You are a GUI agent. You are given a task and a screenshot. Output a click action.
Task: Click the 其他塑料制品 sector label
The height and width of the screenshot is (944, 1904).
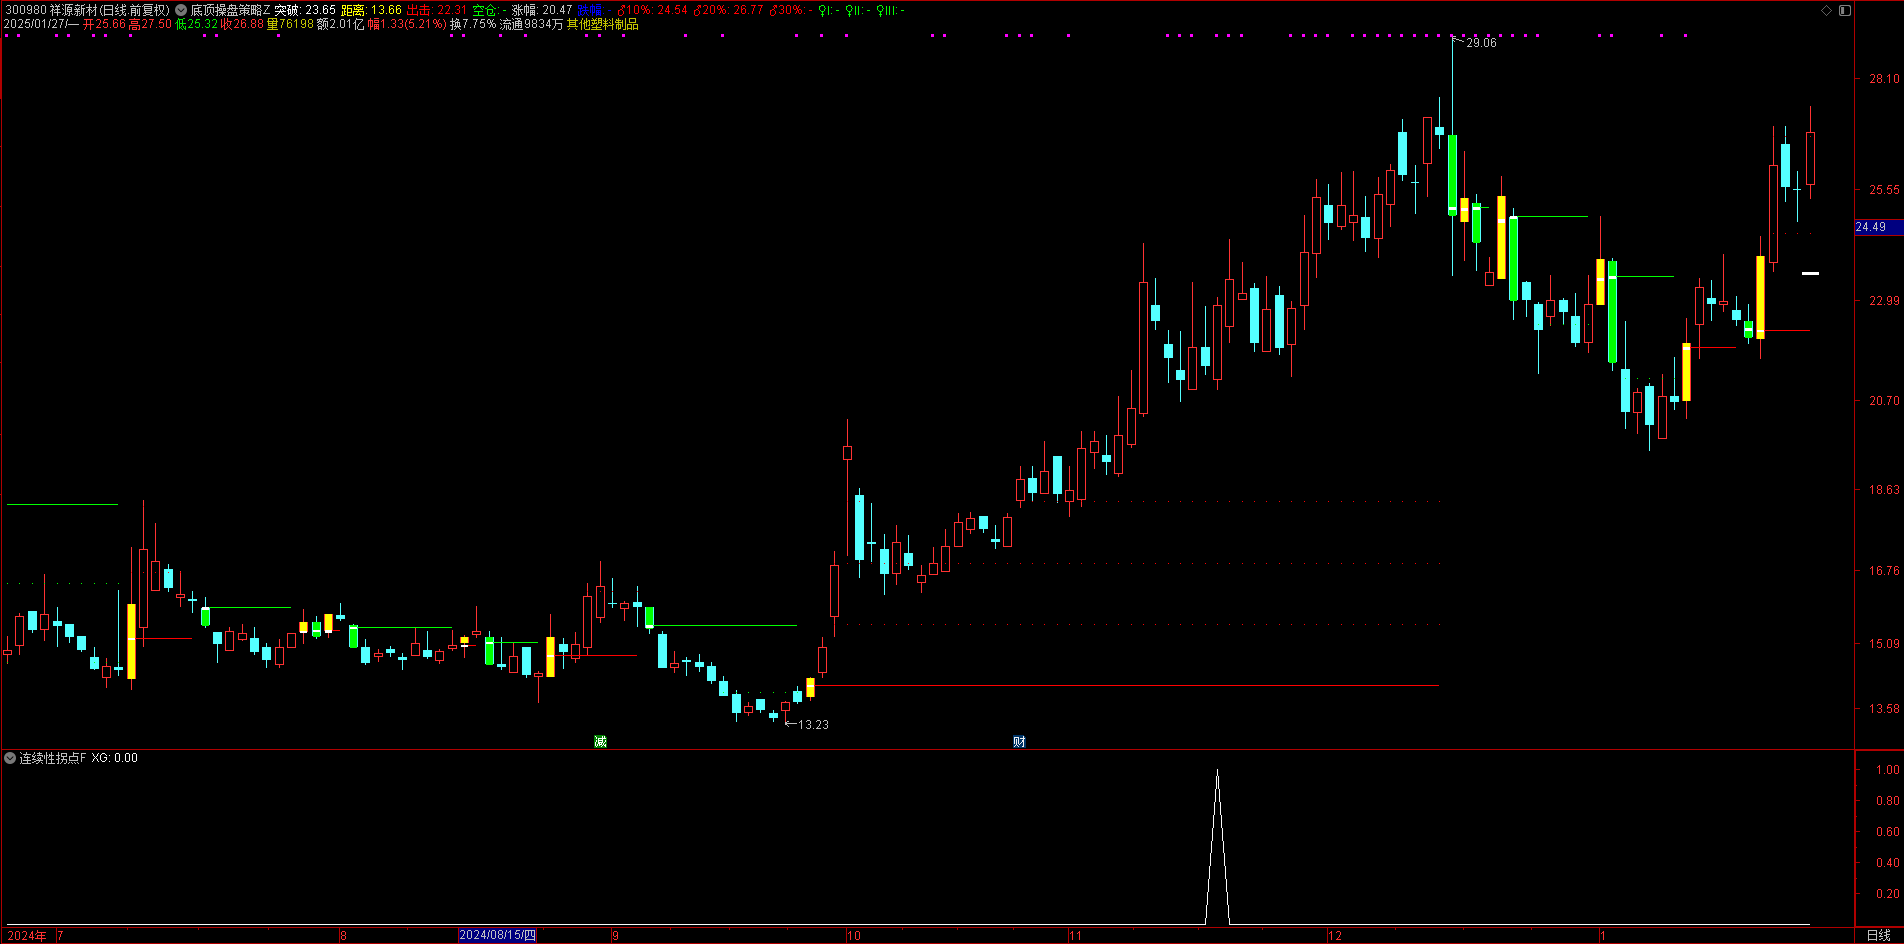coord(603,24)
